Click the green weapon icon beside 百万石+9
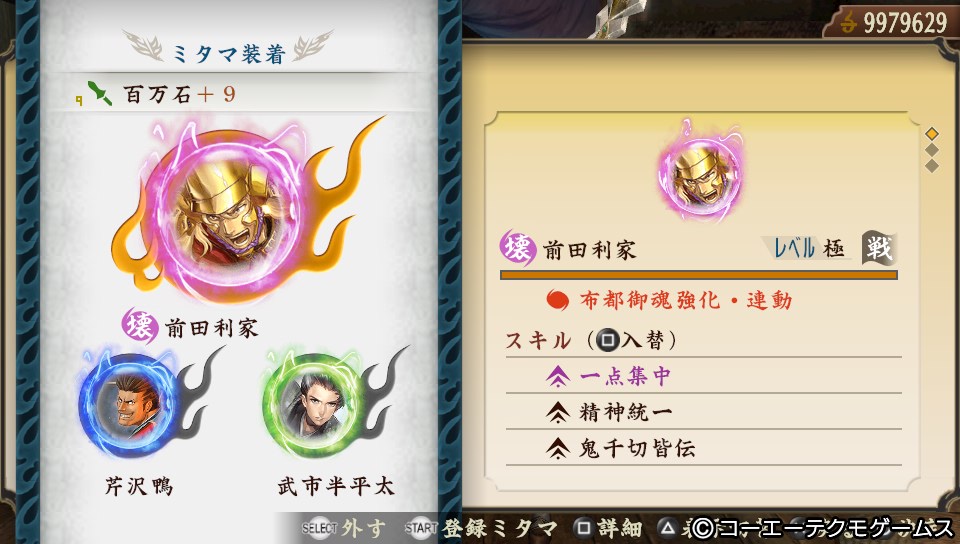 pyautogui.click(x=100, y=93)
